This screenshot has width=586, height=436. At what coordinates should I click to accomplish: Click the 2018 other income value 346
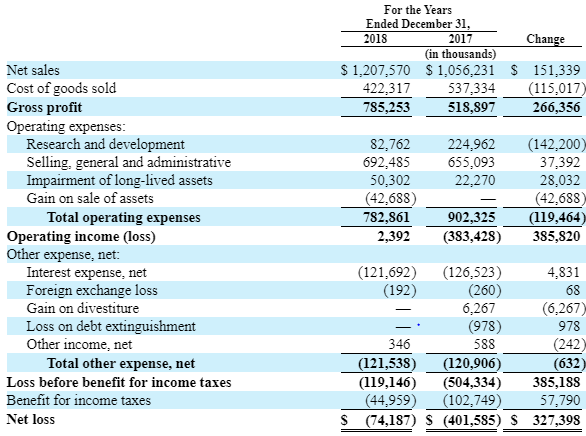(399, 344)
